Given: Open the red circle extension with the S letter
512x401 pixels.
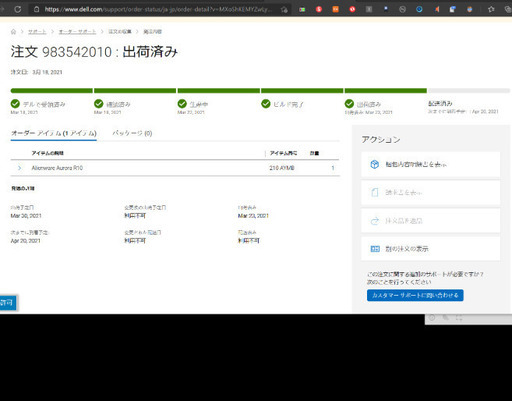Looking at the screenshot, I should (x=319, y=9).
